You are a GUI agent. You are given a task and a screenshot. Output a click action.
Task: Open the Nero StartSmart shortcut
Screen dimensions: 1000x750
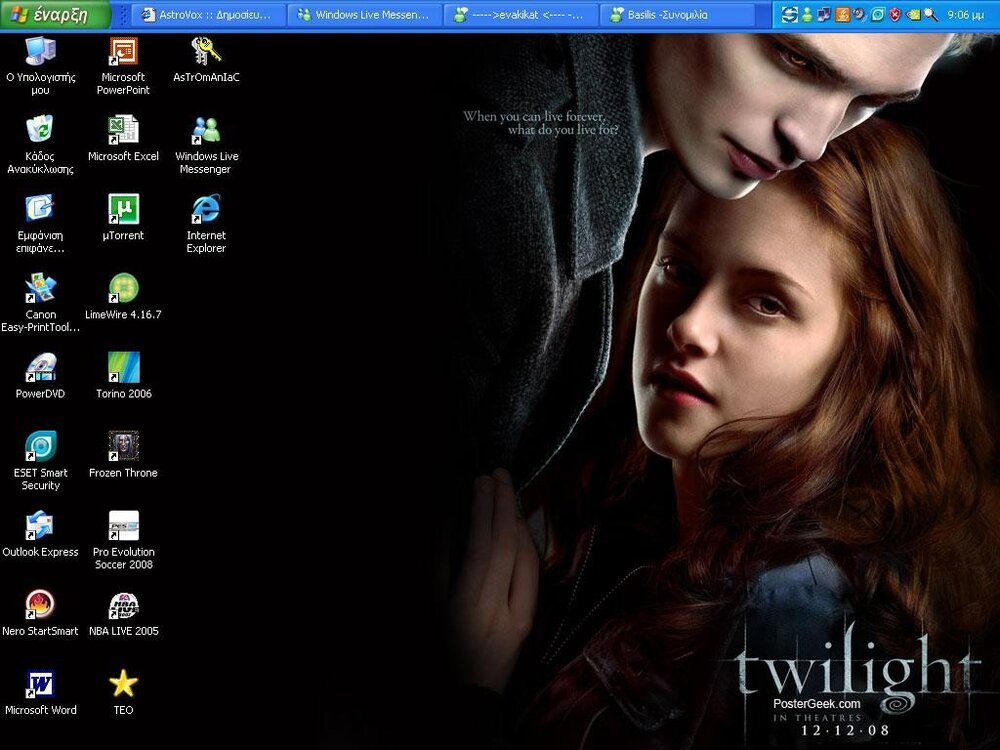40,605
